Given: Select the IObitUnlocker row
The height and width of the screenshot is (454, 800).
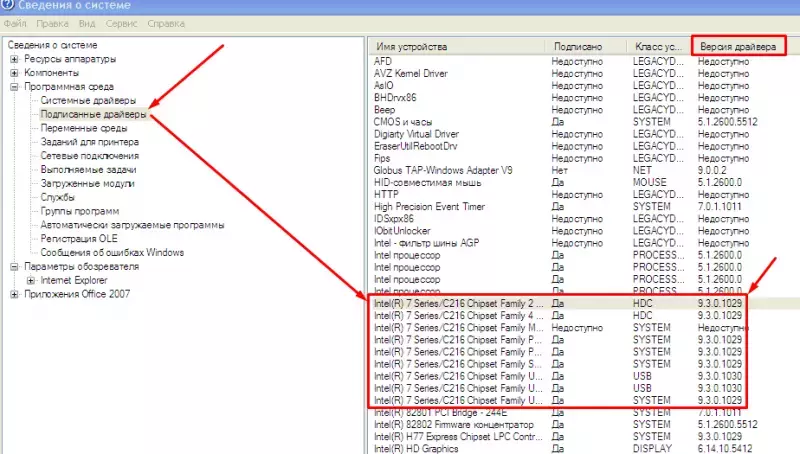Looking at the screenshot, I should click(584, 231).
